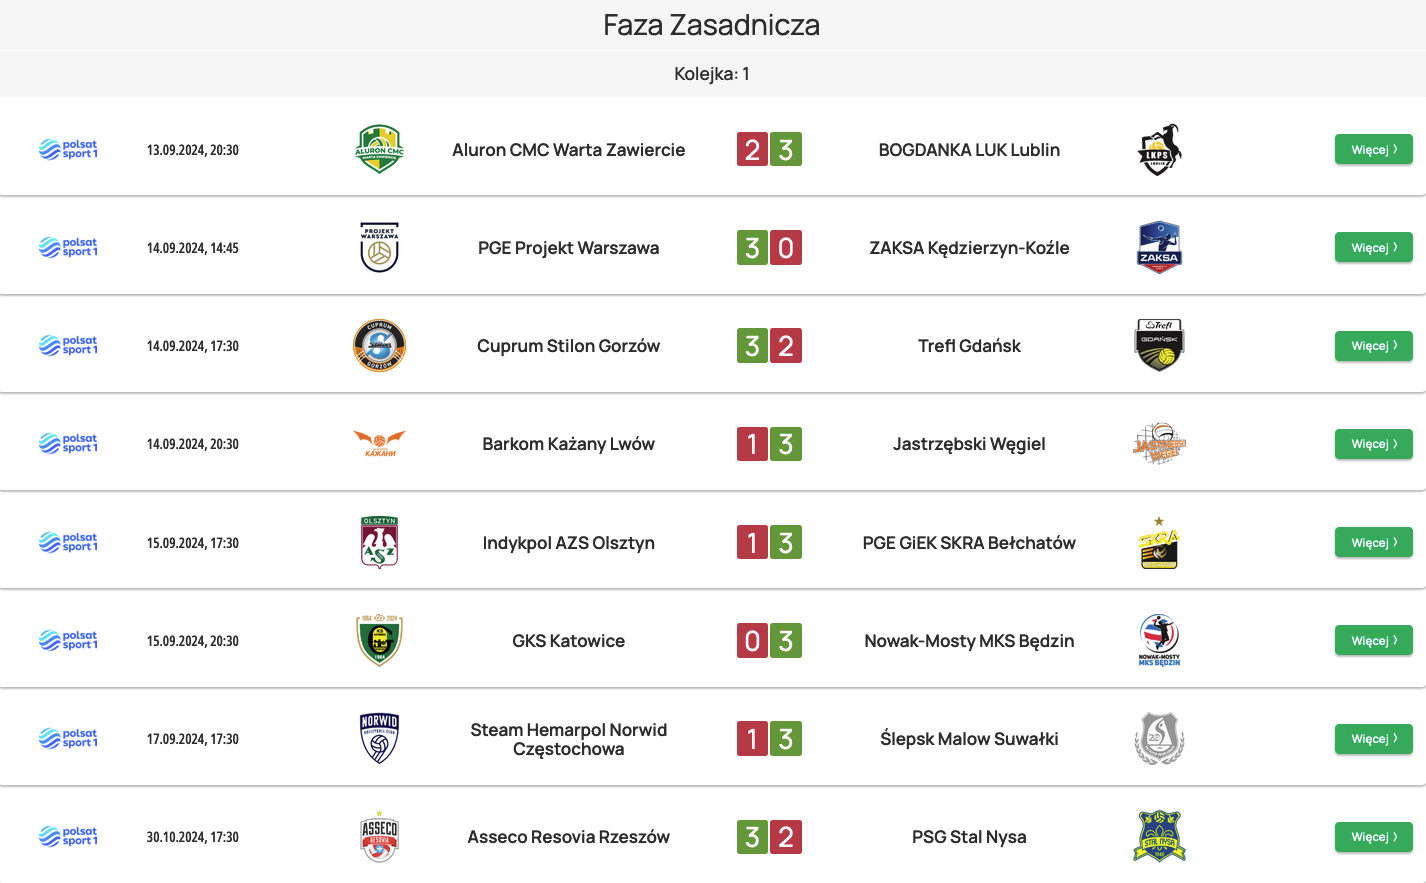Click the Steam Hemarpol Norwid Częstochowa name
Viewport: 1426px width, 883px height.
(568, 739)
